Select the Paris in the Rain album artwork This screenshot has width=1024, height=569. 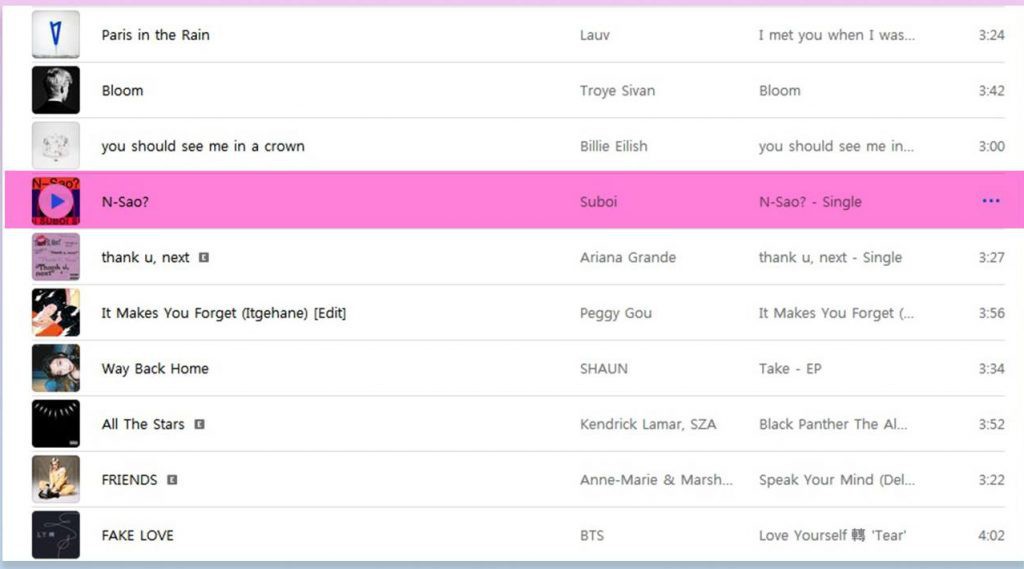click(x=56, y=34)
